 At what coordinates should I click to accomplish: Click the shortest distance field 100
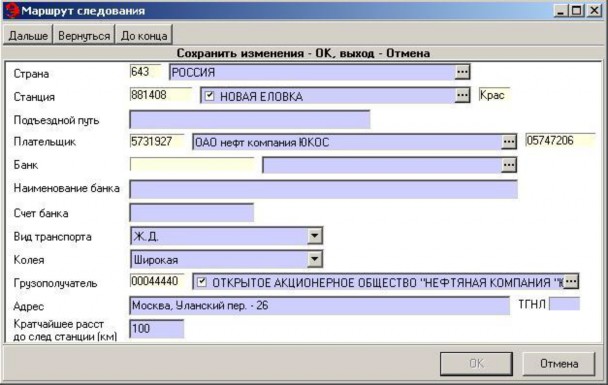[157, 329]
